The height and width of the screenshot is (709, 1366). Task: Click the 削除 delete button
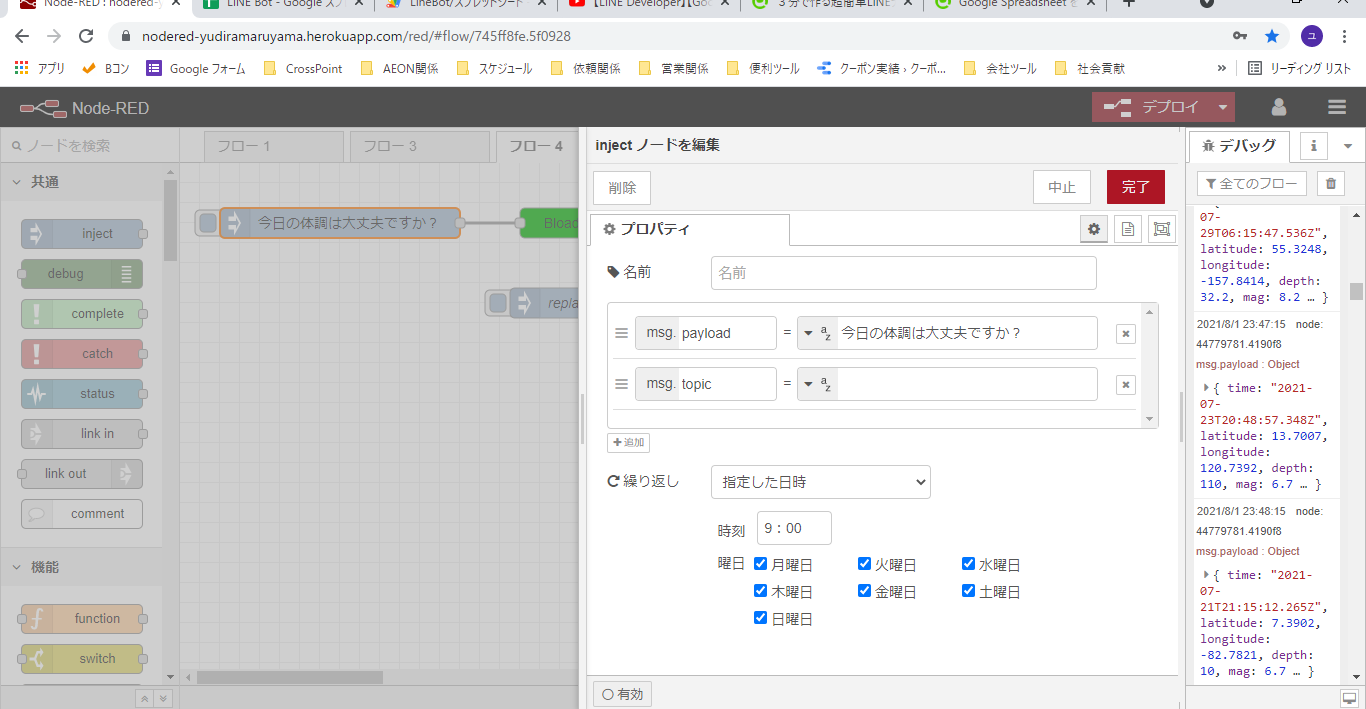(x=622, y=187)
